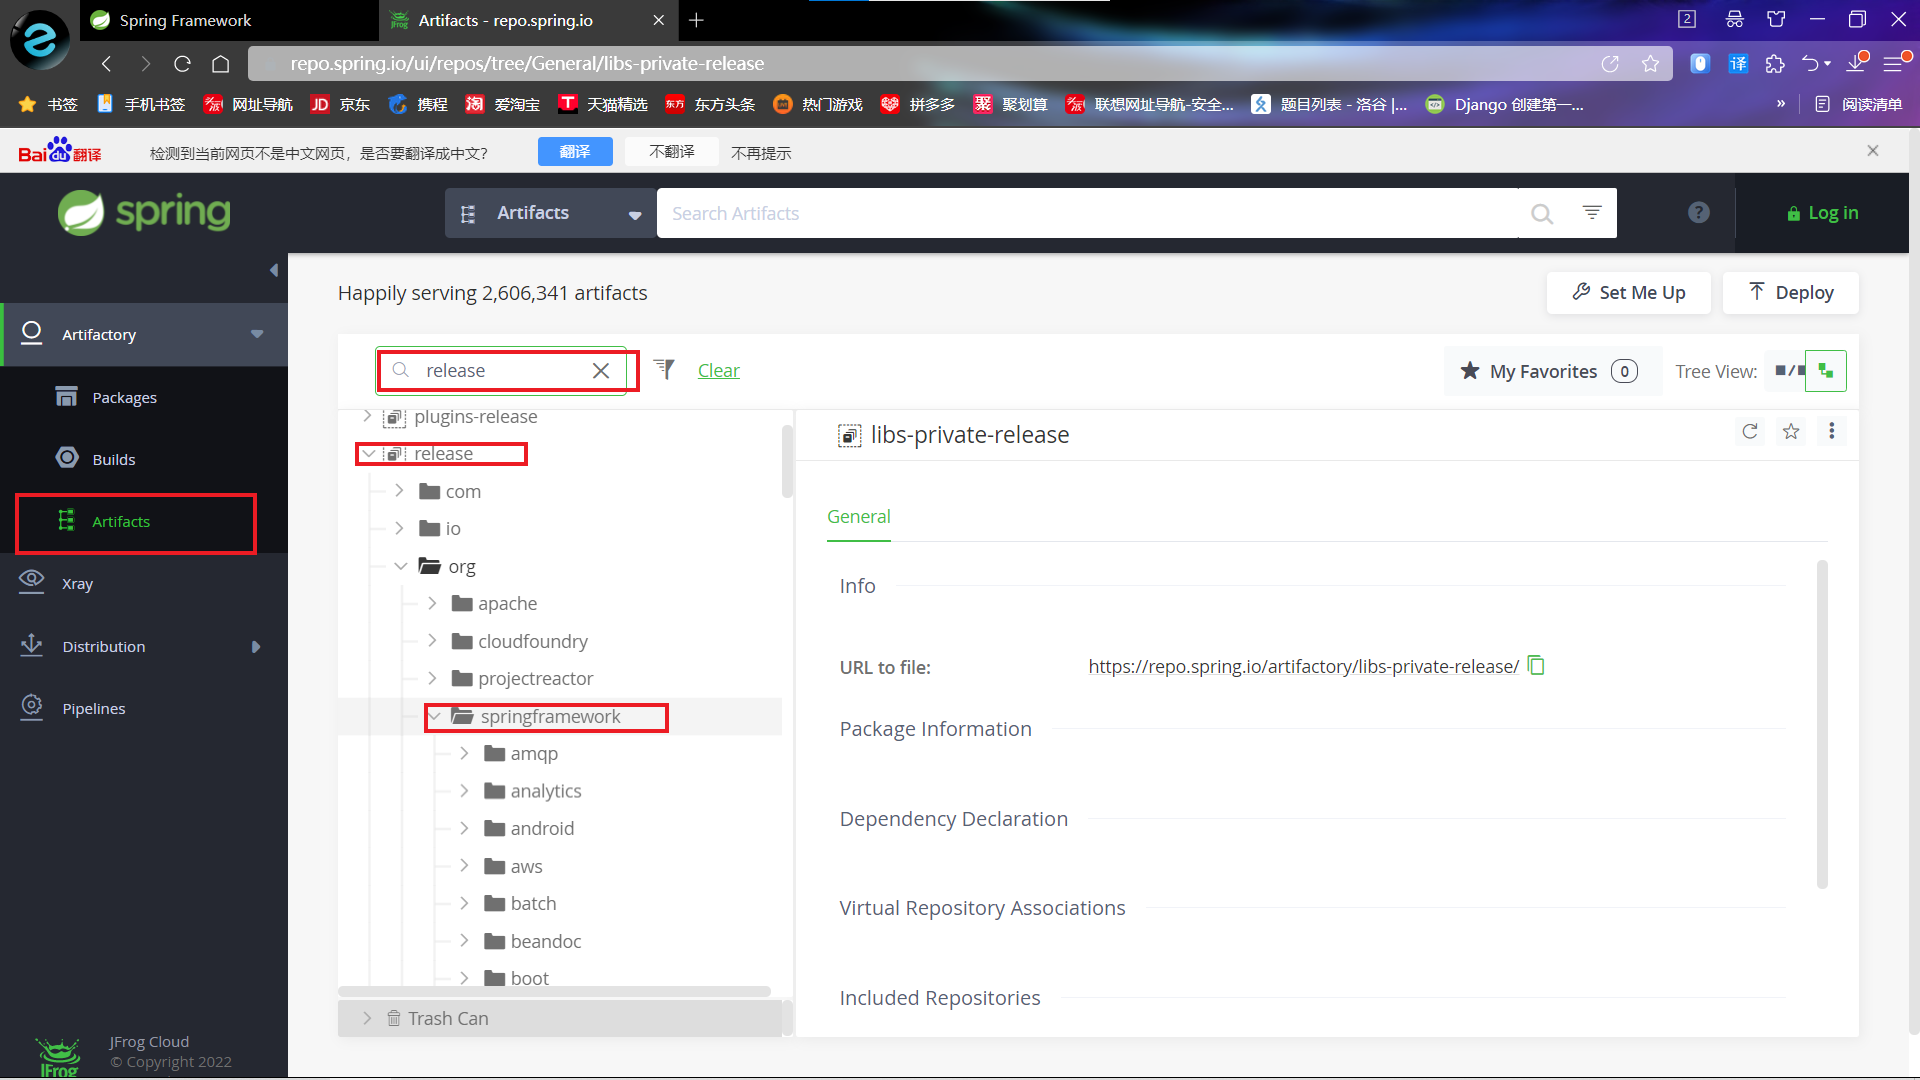Screen dimensions: 1920x1080
Task: Open advanced search filter icon in top bar
Action: click(x=1592, y=212)
